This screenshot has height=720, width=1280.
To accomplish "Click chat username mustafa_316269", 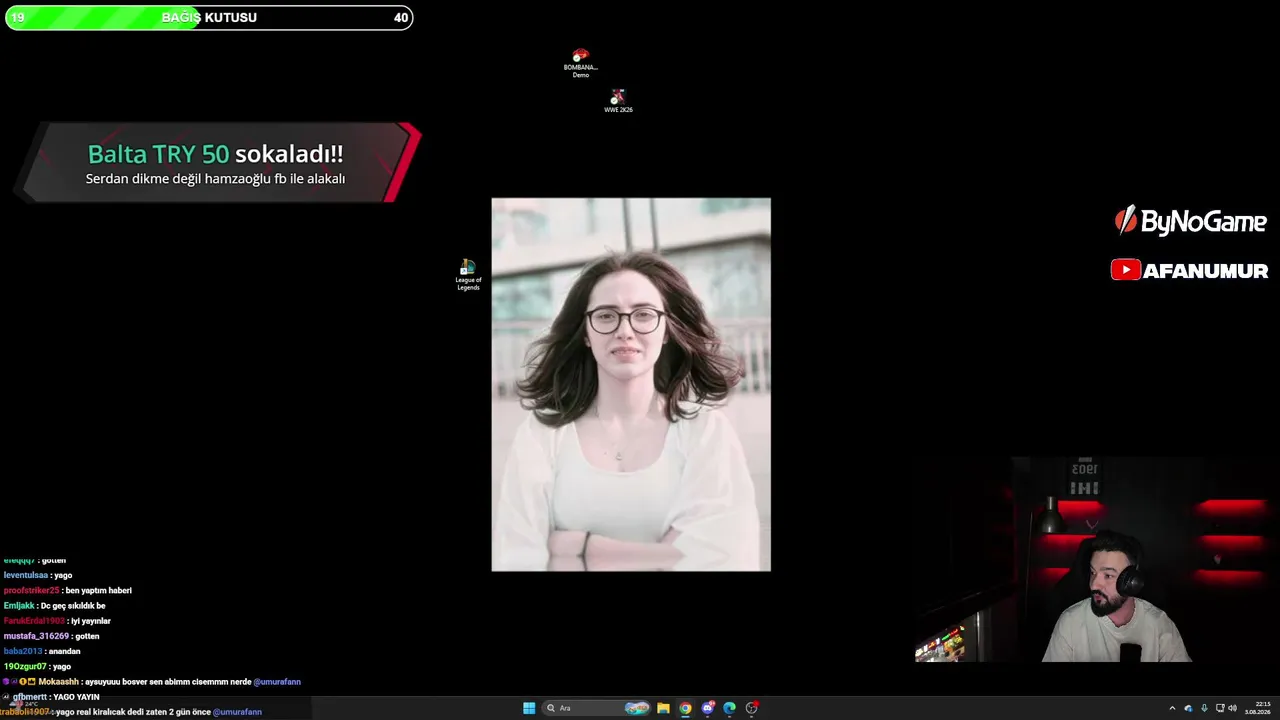I will [36, 636].
